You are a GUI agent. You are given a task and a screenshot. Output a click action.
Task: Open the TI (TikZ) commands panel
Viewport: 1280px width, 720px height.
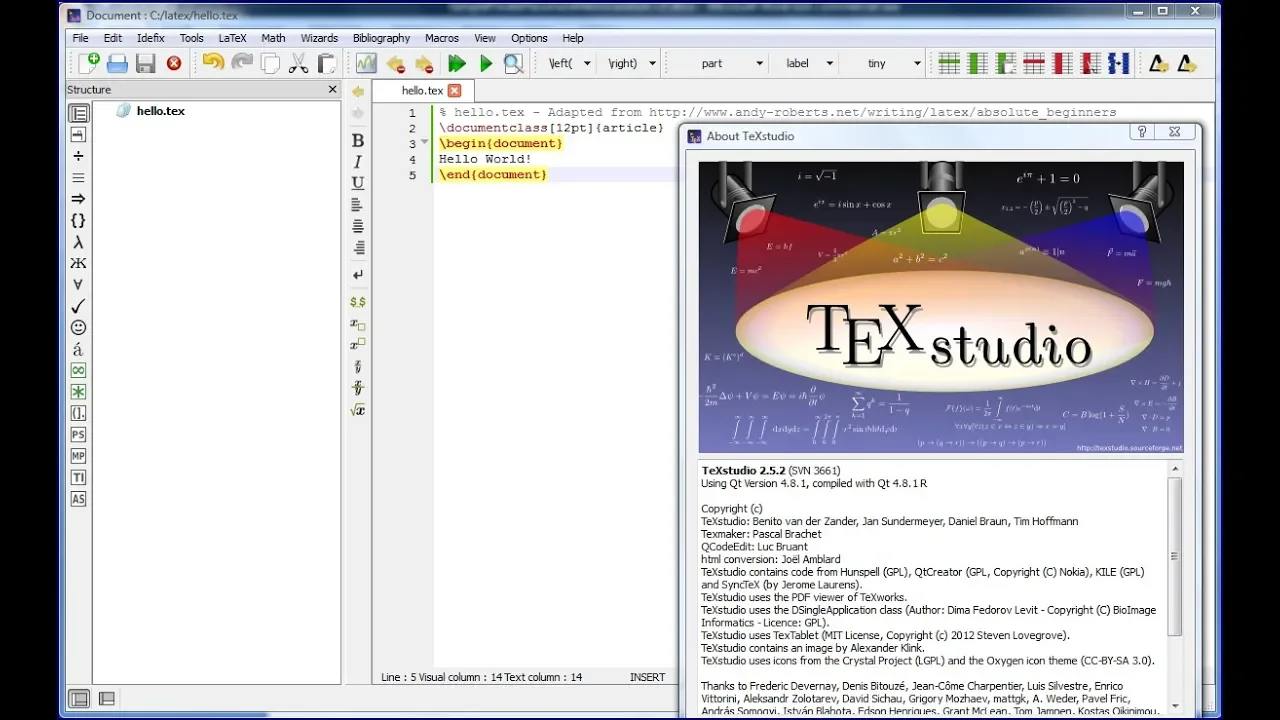(78, 477)
